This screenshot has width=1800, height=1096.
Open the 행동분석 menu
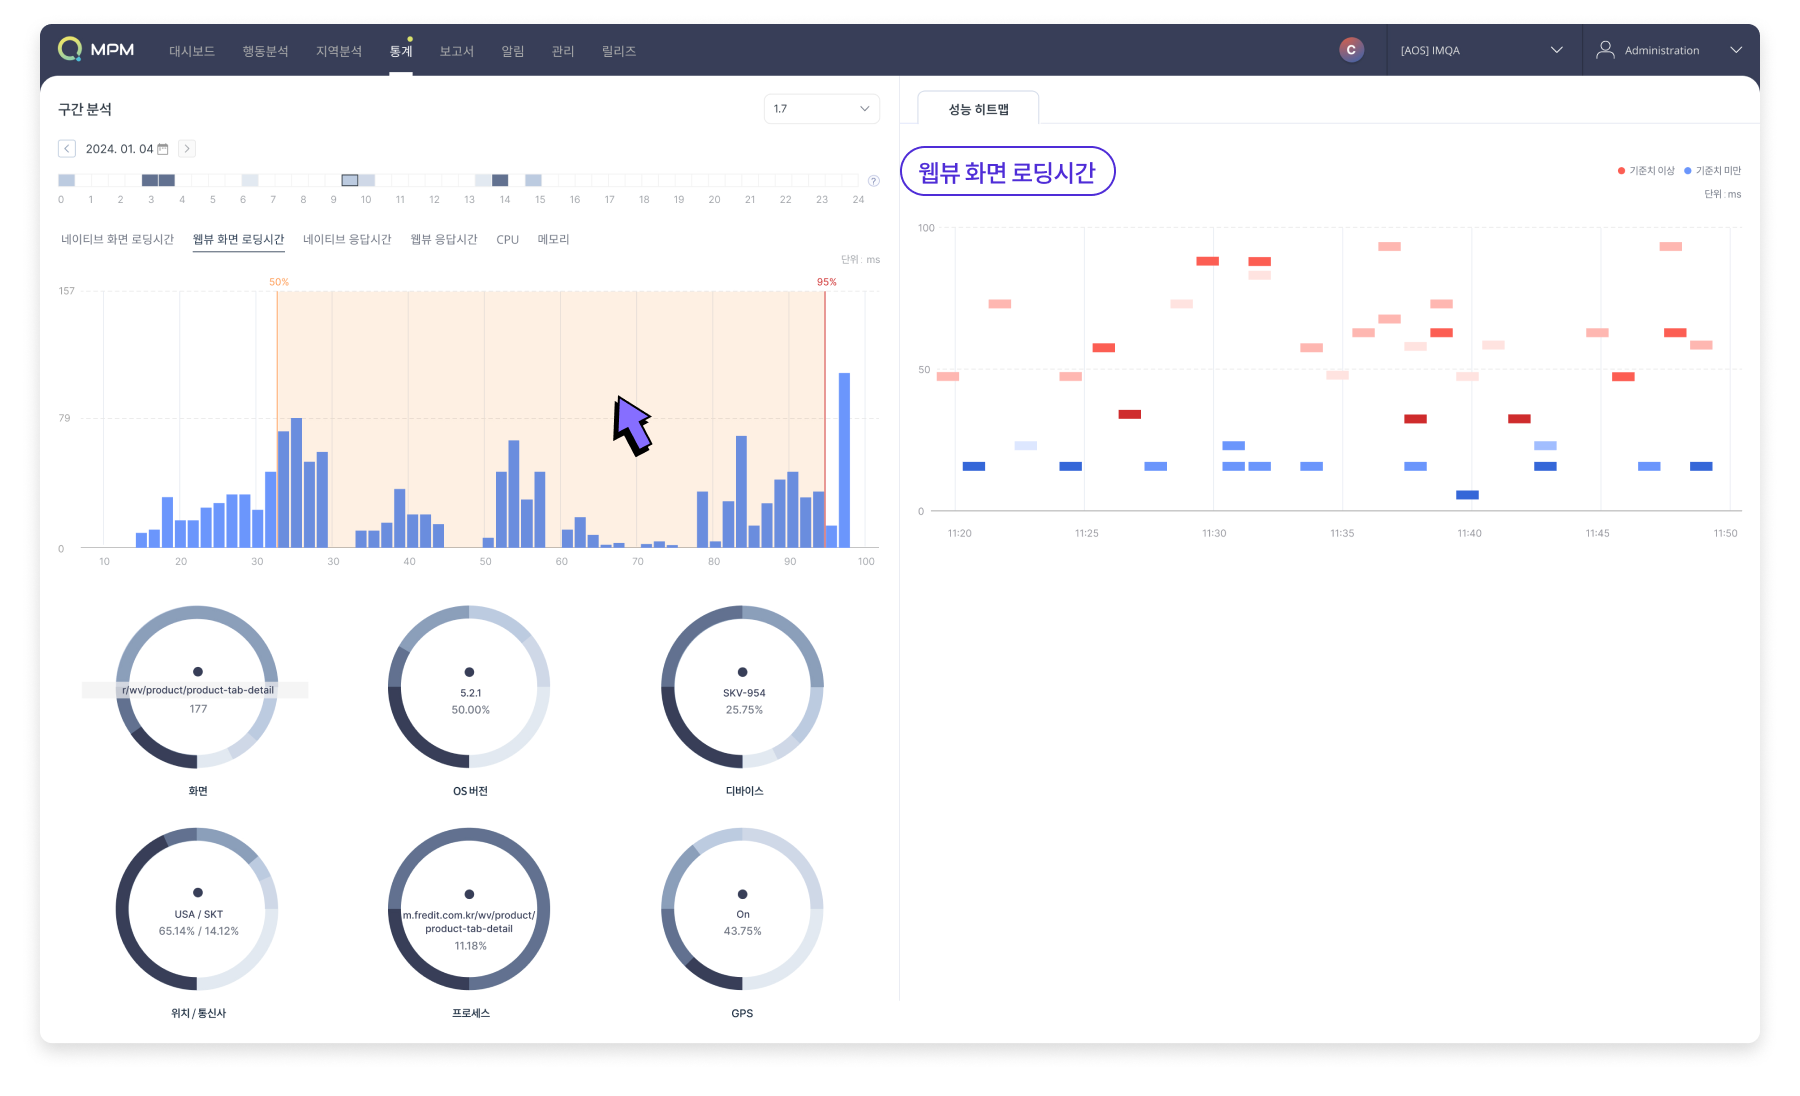[x=265, y=51]
